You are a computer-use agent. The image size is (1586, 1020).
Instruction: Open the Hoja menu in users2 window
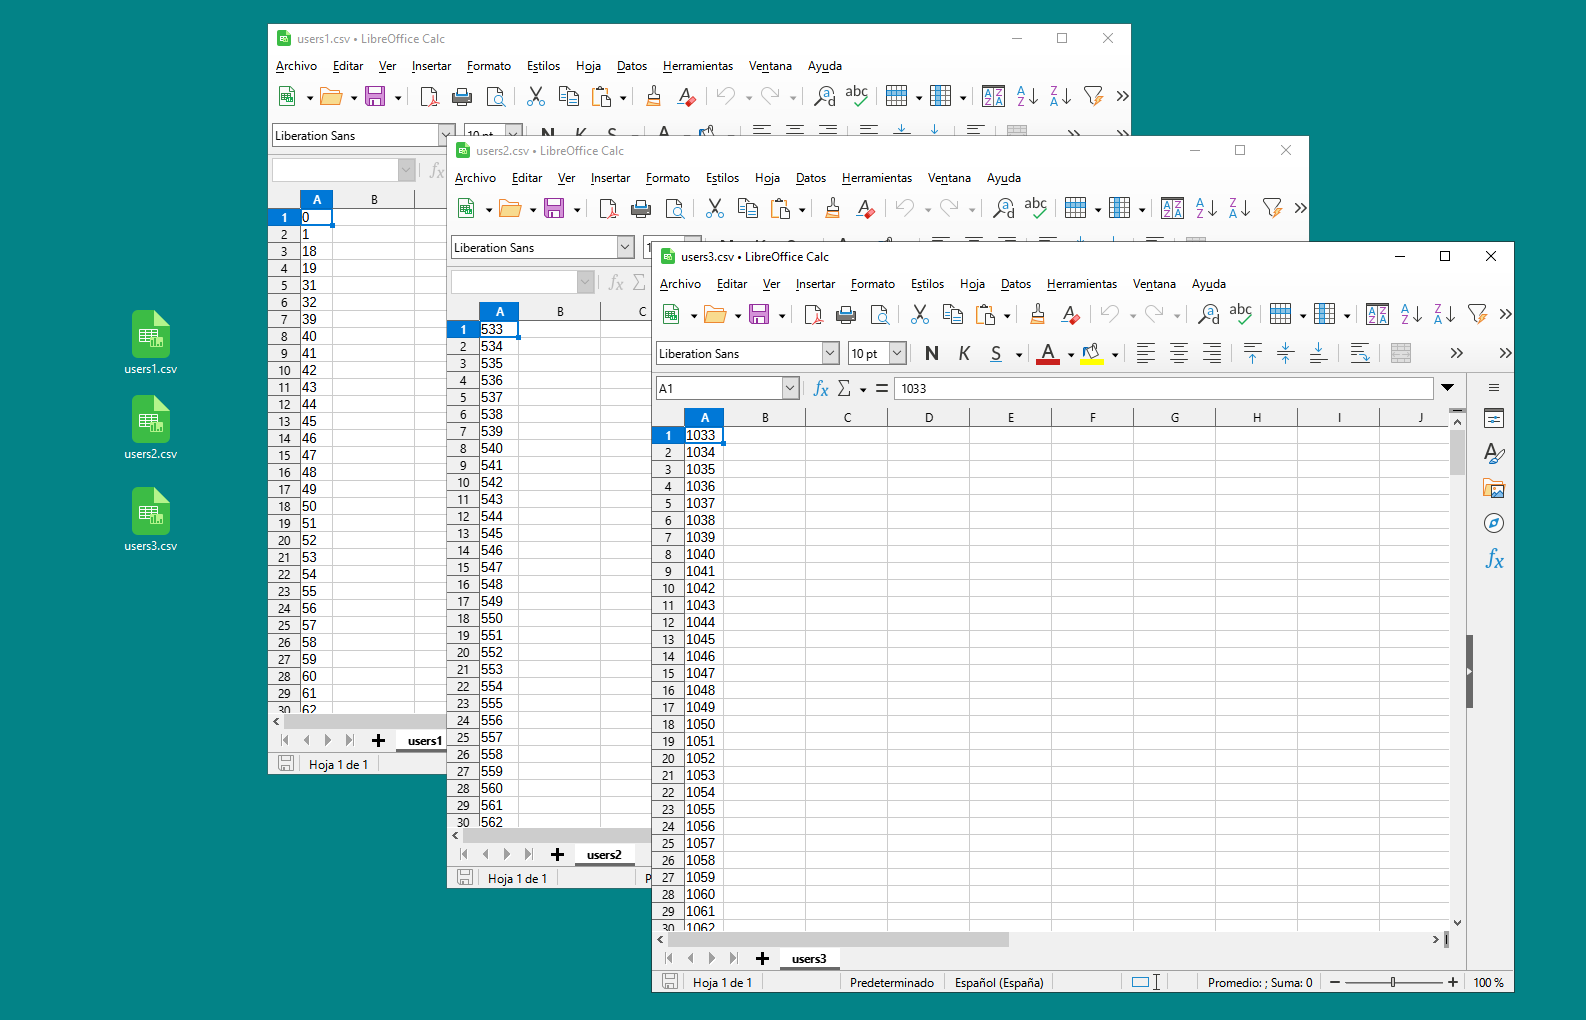(767, 178)
